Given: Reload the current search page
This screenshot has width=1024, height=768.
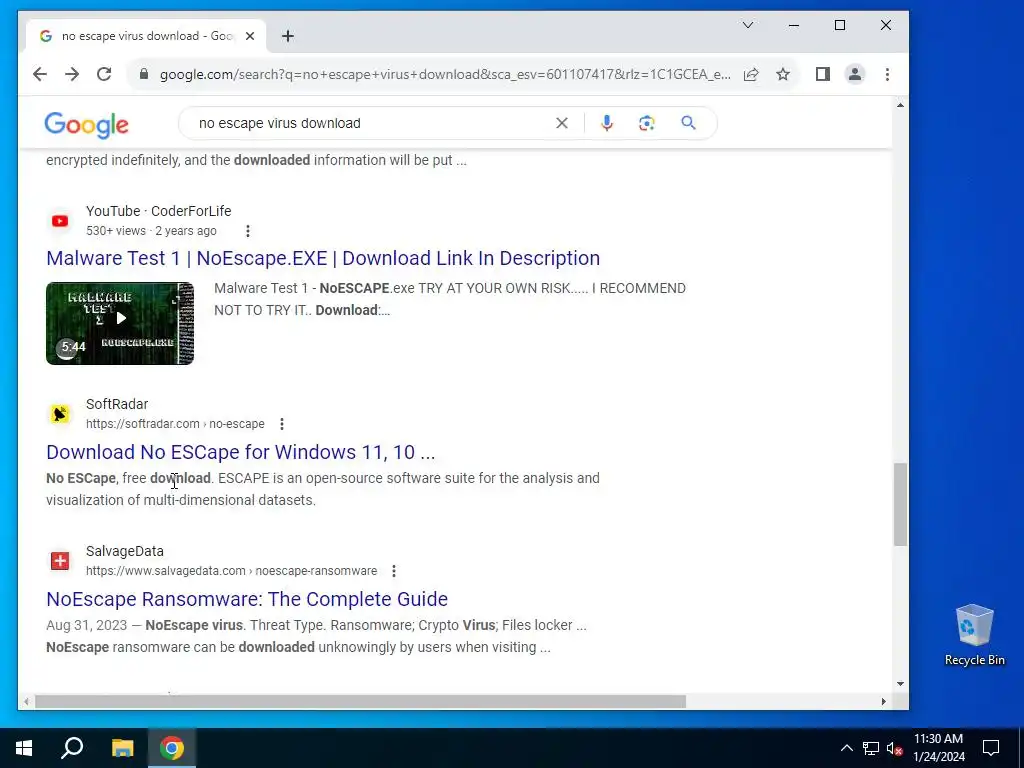Looking at the screenshot, I should [x=104, y=74].
